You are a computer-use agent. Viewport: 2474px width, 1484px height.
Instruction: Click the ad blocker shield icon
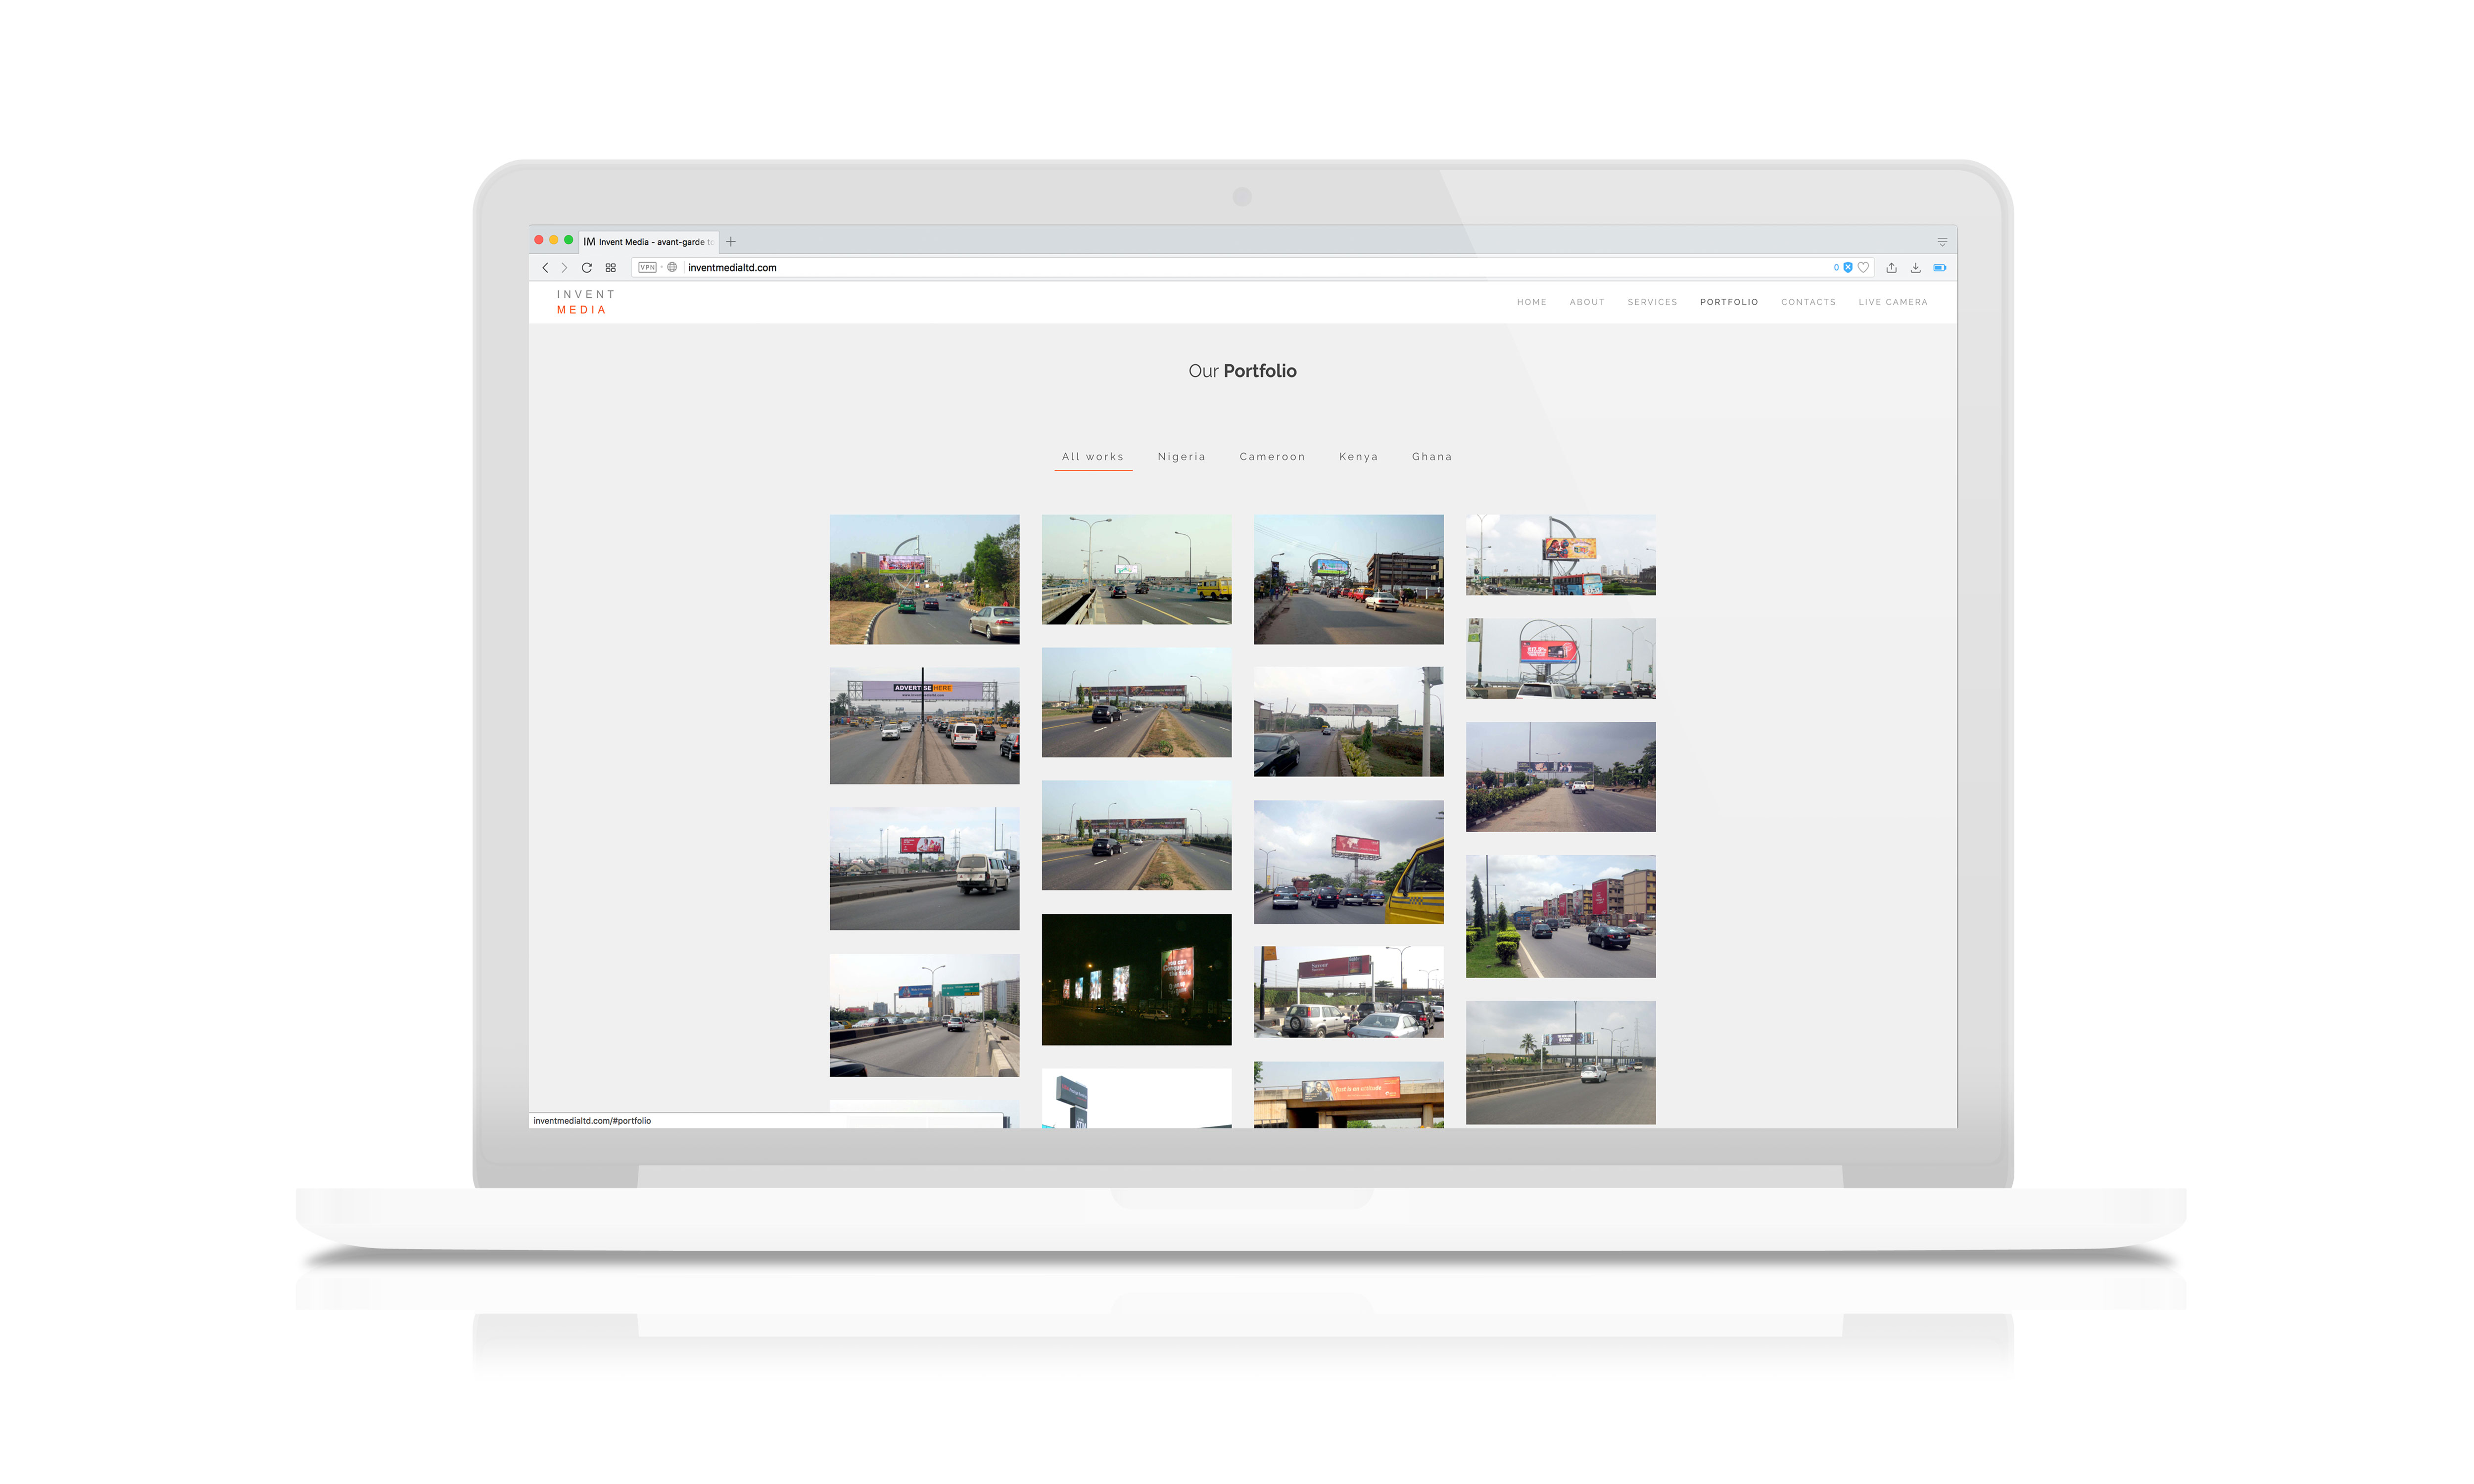(1848, 268)
